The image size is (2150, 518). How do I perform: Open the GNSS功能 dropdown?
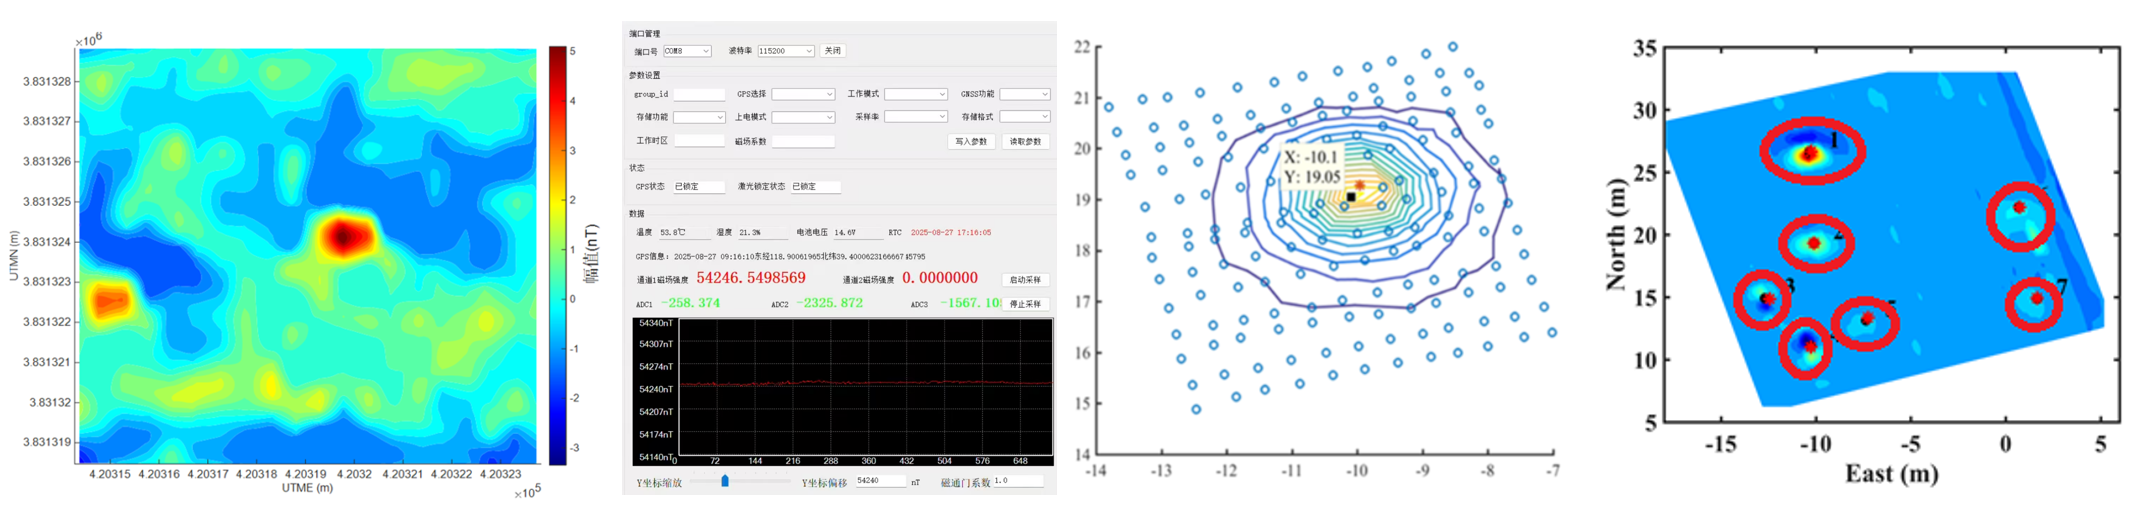[x=1025, y=94]
